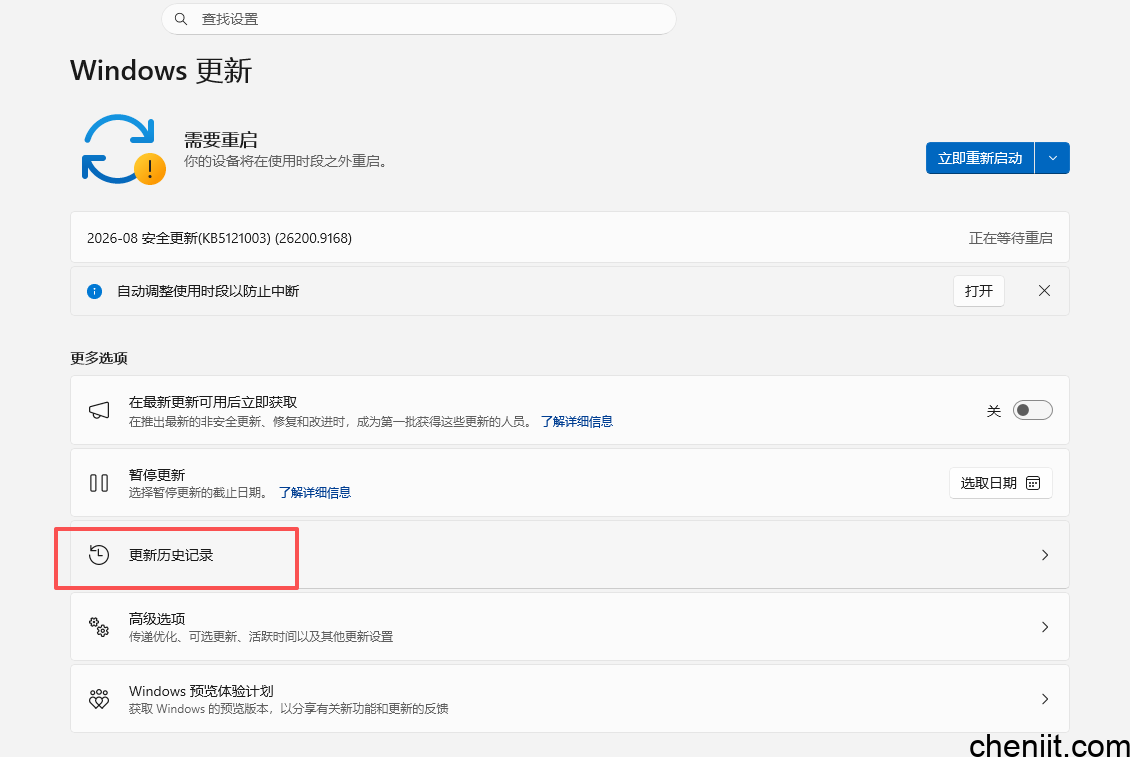Screen dimensions: 1130x757
Task: Open 了解详细信息 link under latest updates
Action: tap(577, 422)
